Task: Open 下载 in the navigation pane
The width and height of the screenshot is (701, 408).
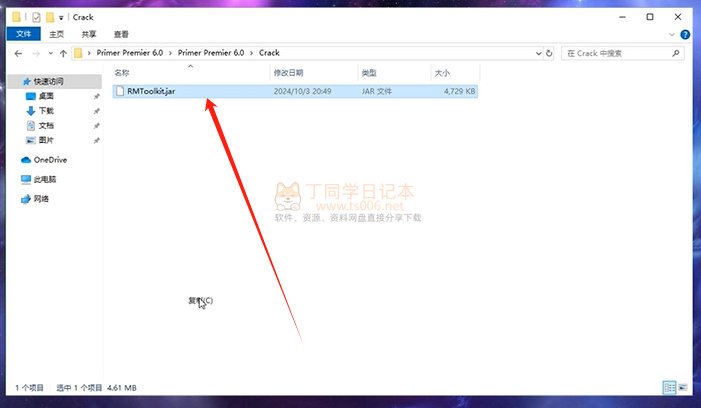Action: coord(46,111)
